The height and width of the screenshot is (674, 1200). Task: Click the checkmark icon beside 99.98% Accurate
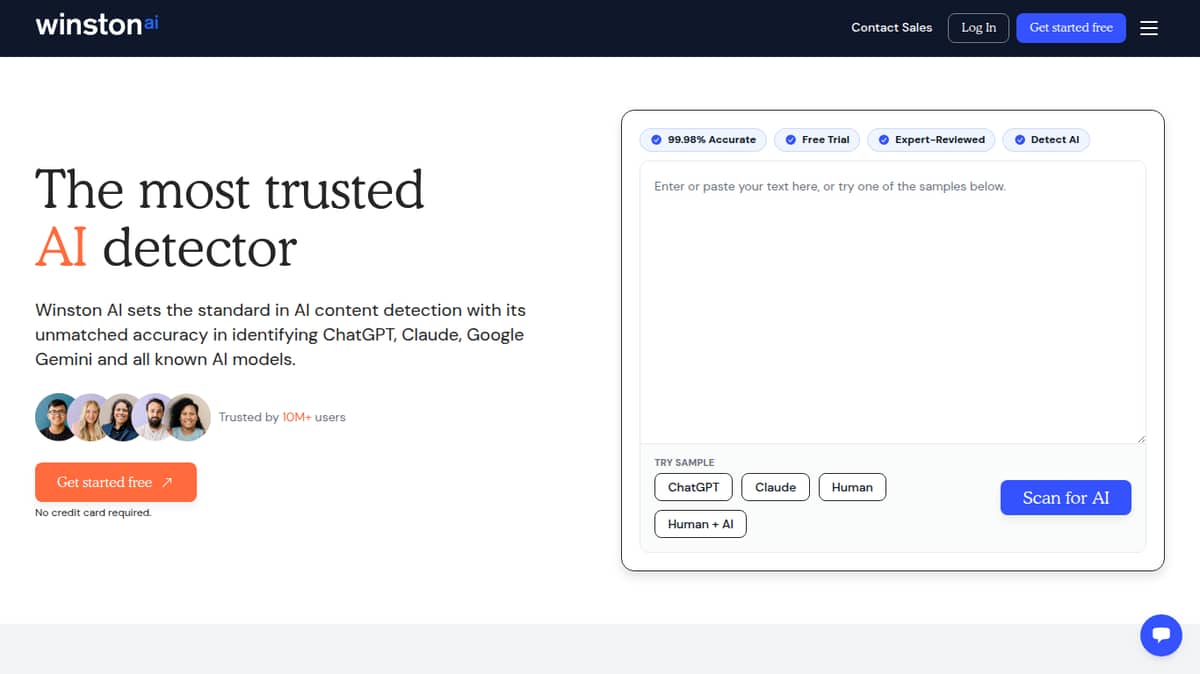[x=656, y=140]
